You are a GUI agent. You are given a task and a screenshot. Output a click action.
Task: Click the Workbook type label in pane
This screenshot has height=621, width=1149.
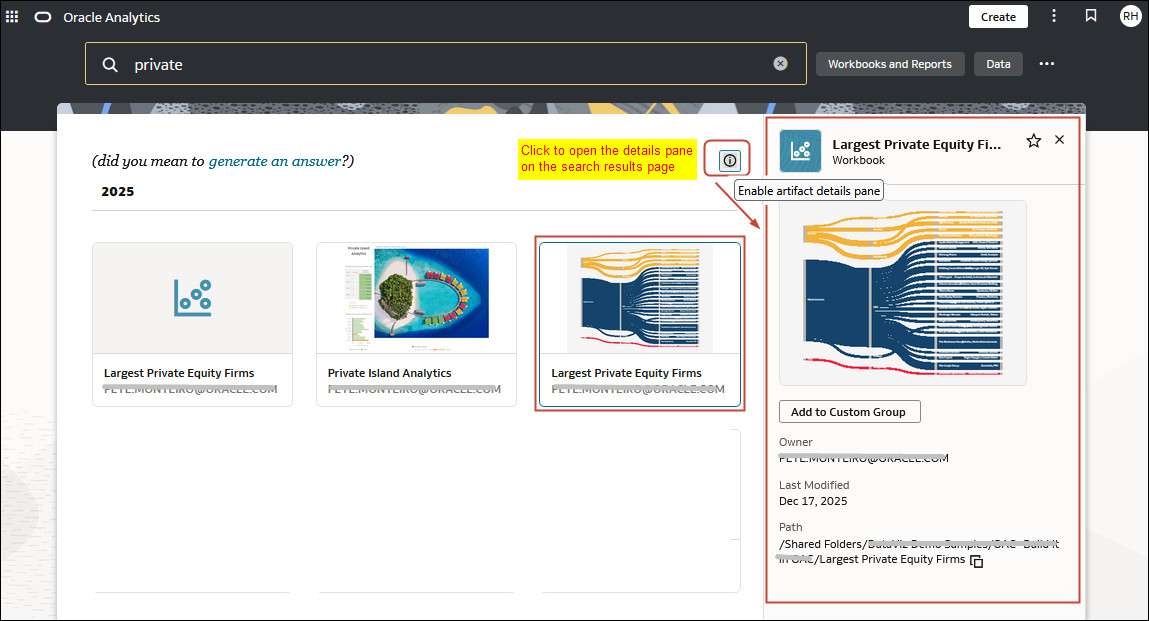858,161
